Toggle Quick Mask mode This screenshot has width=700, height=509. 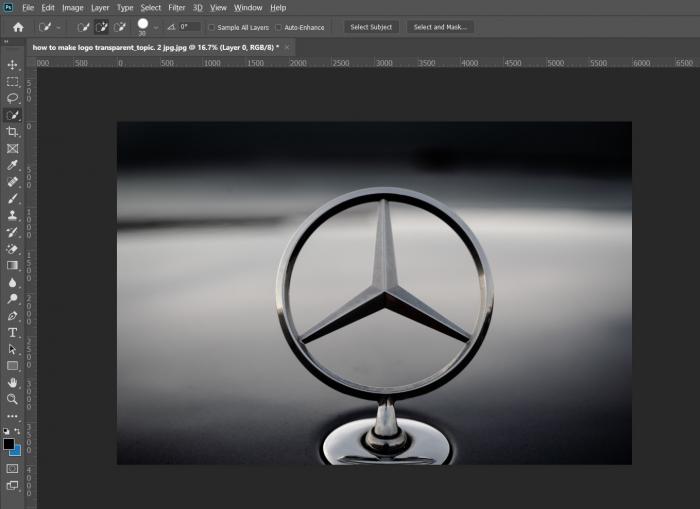12,468
